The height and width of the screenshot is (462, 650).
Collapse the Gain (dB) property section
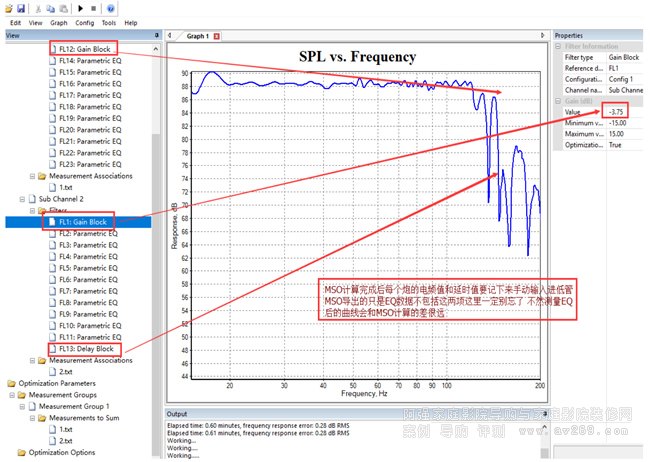pos(557,101)
